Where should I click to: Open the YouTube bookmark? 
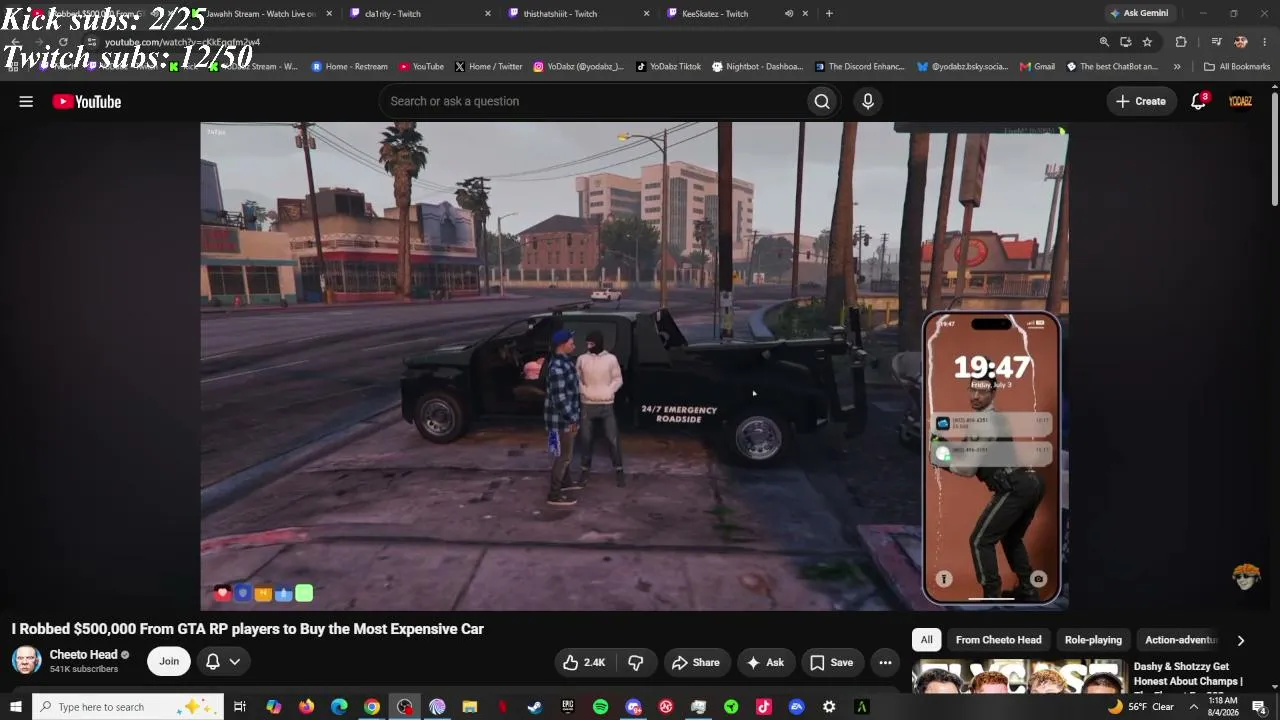421,67
